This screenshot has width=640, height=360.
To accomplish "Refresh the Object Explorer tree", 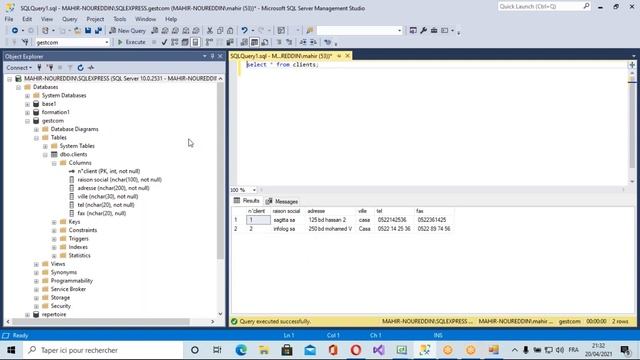I will 80,68.
